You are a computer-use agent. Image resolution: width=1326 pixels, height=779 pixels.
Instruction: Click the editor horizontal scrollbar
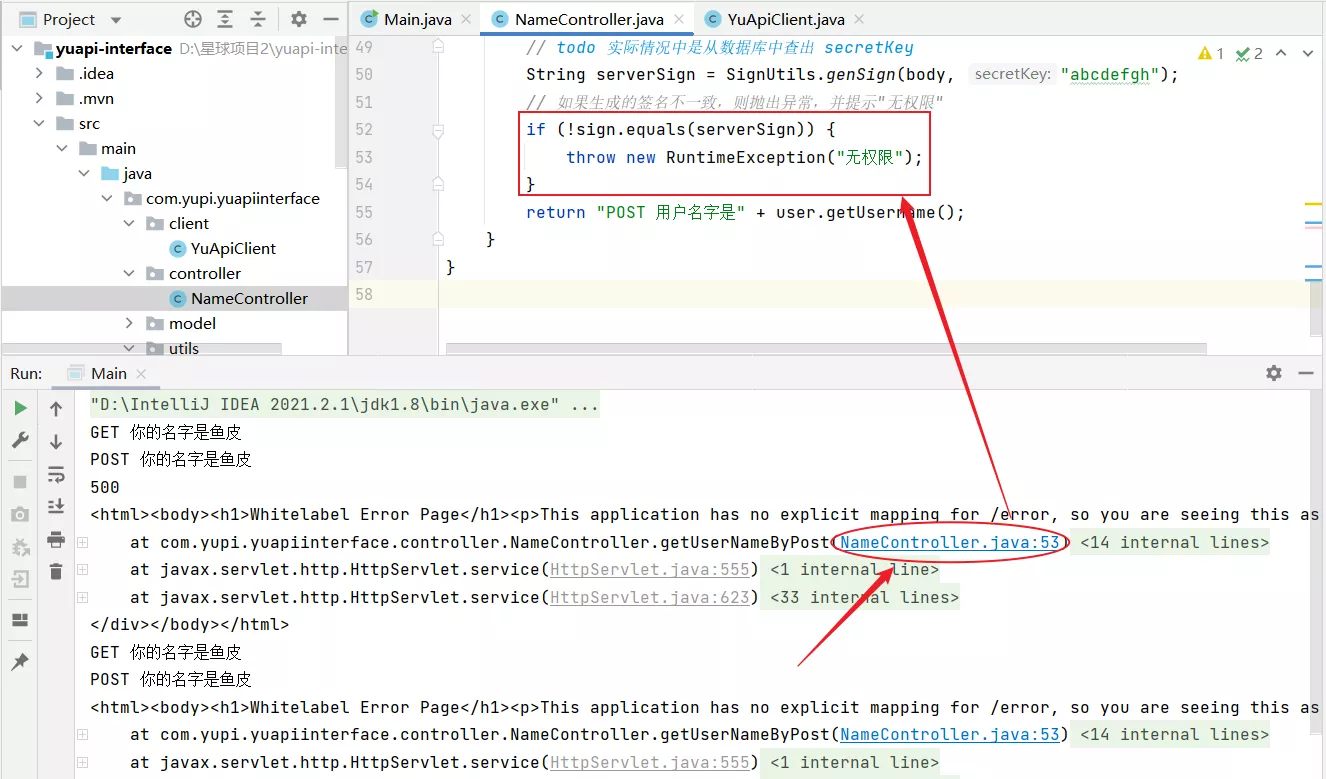pos(826,348)
